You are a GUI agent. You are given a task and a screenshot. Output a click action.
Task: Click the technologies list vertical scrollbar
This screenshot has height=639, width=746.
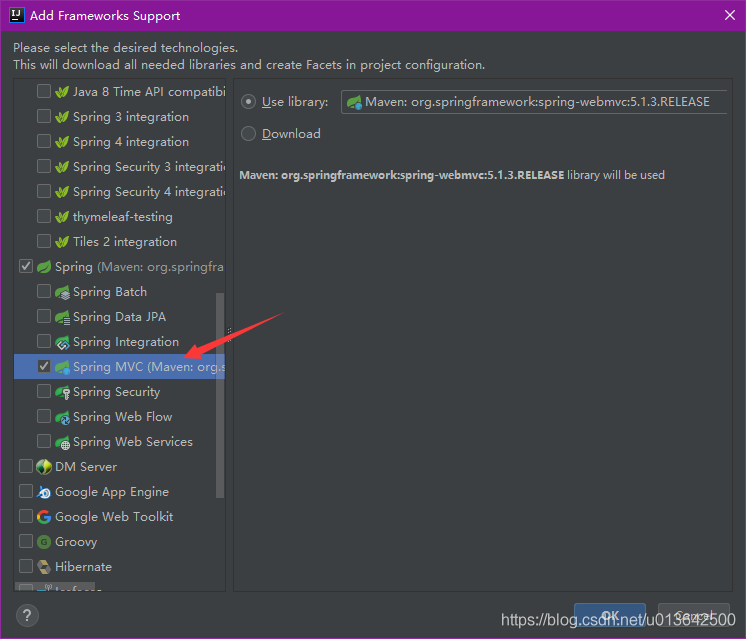tap(220, 395)
